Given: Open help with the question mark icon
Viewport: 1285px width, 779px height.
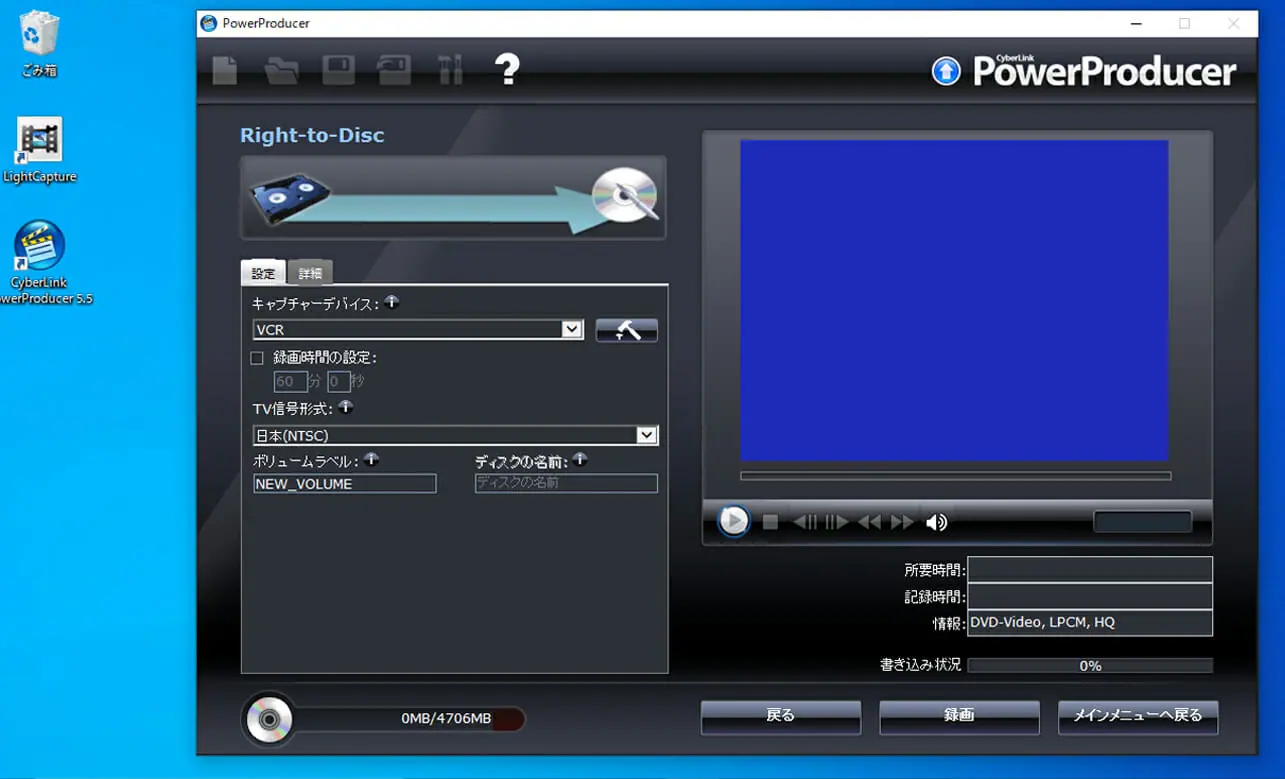Looking at the screenshot, I should pyautogui.click(x=508, y=70).
